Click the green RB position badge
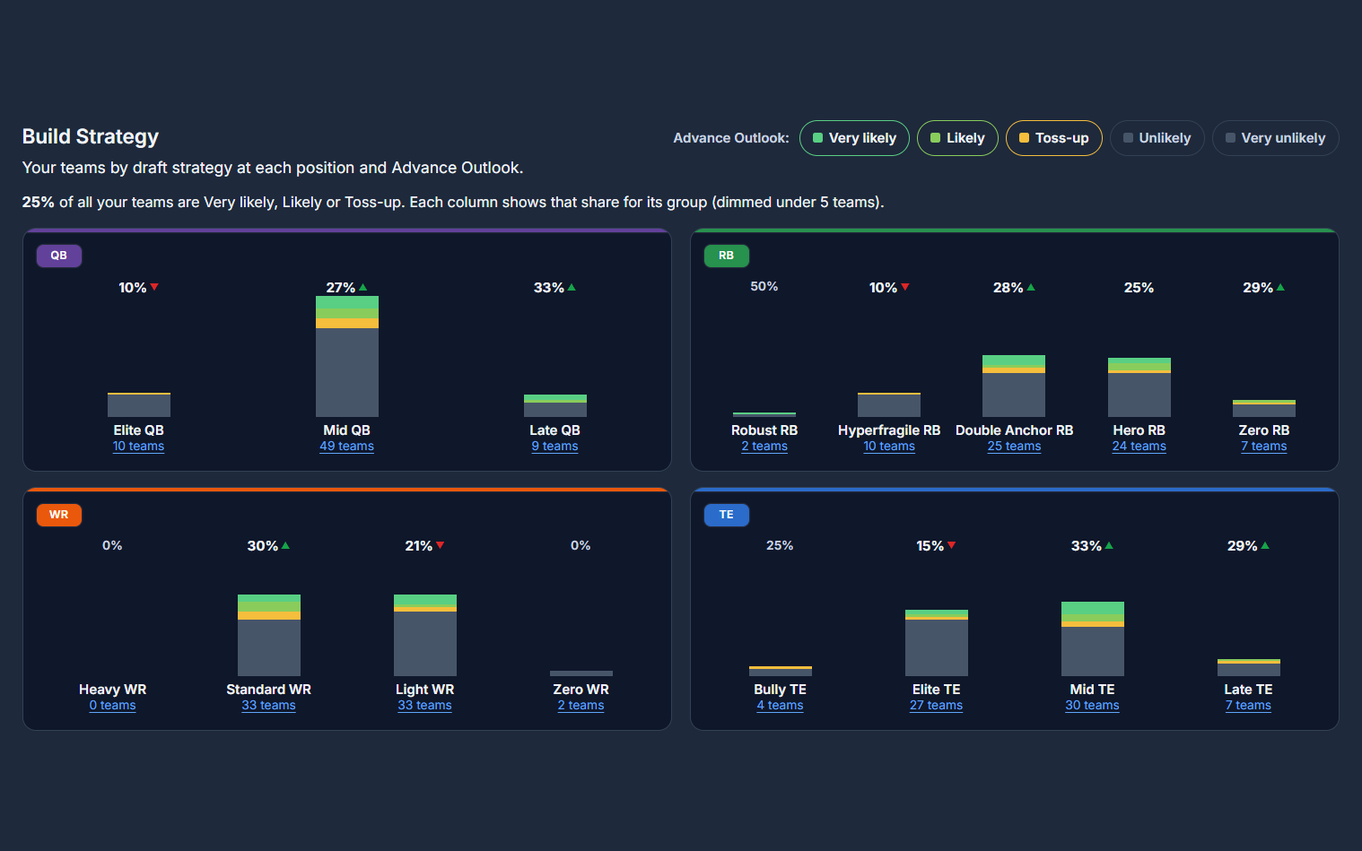 (726, 255)
